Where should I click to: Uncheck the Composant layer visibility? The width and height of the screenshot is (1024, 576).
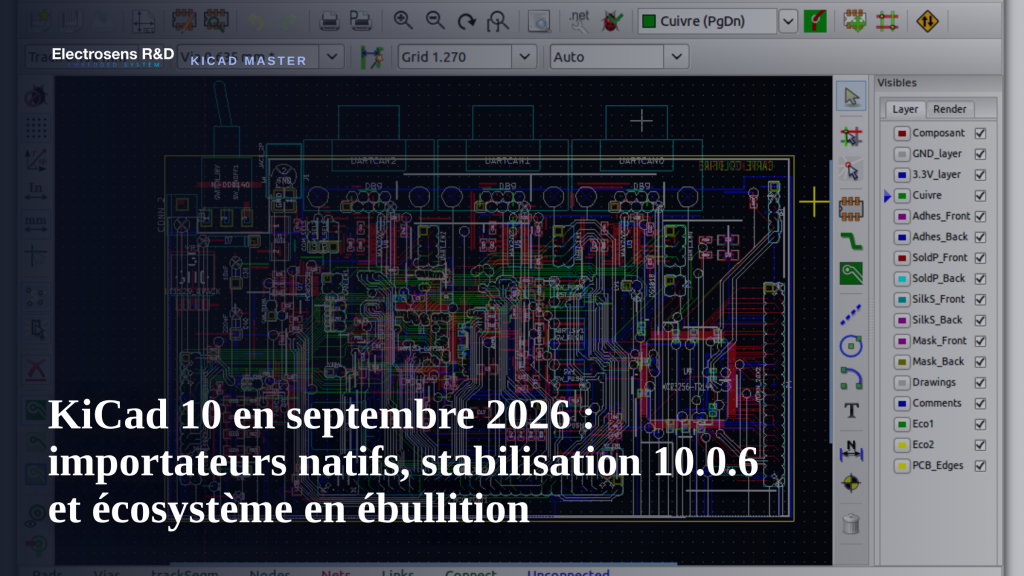tap(980, 133)
